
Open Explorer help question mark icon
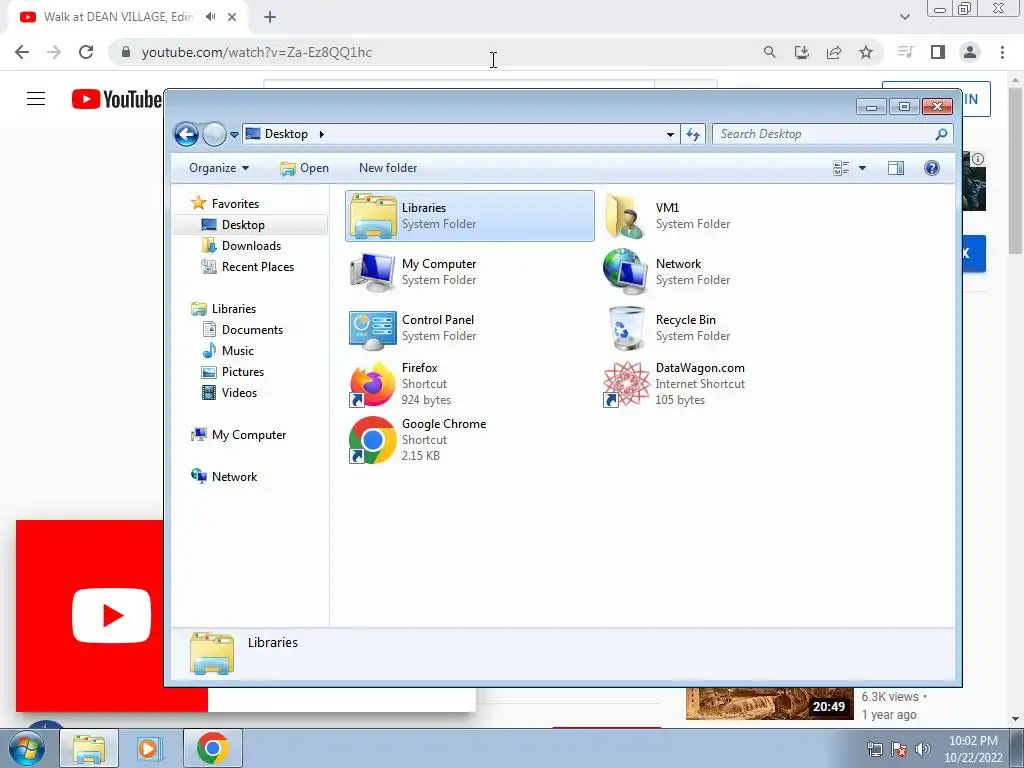[932, 168]
